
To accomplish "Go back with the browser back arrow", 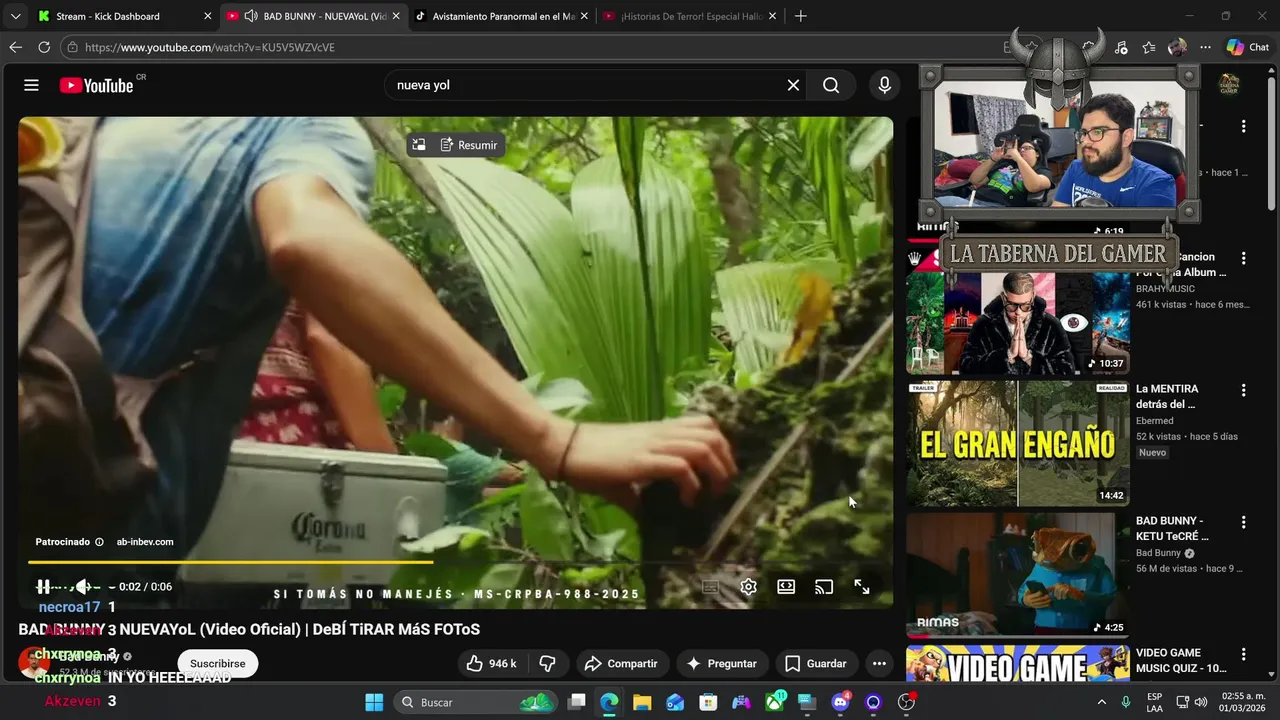I will click(x=15, y=47).
